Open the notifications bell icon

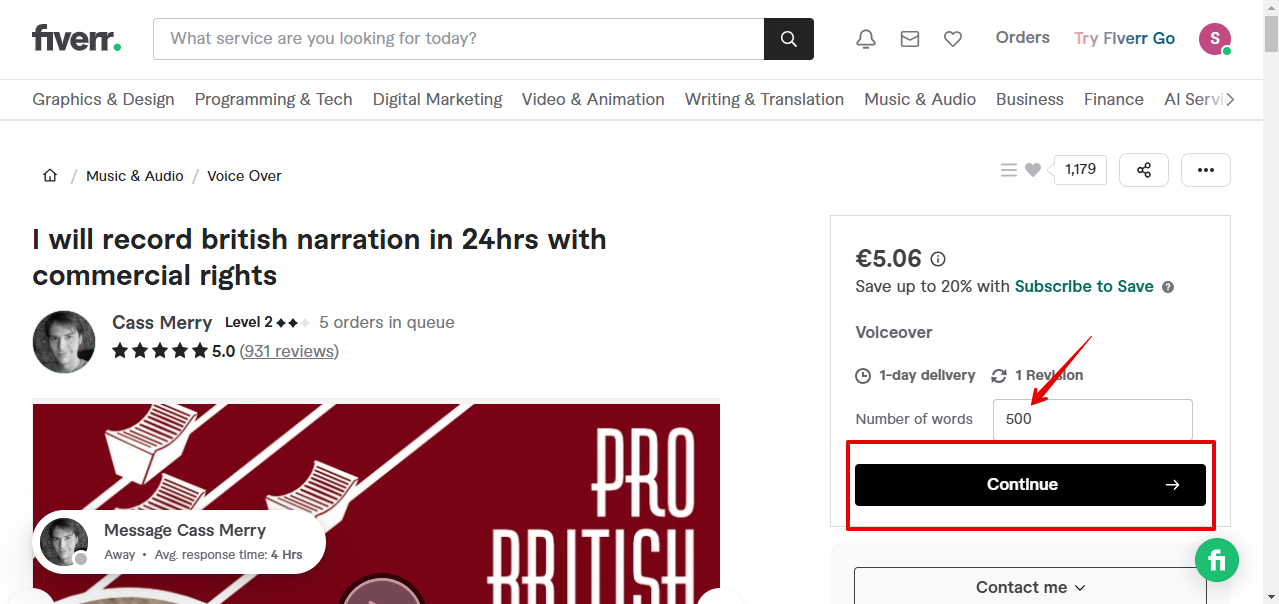click(x=865, y=38)
